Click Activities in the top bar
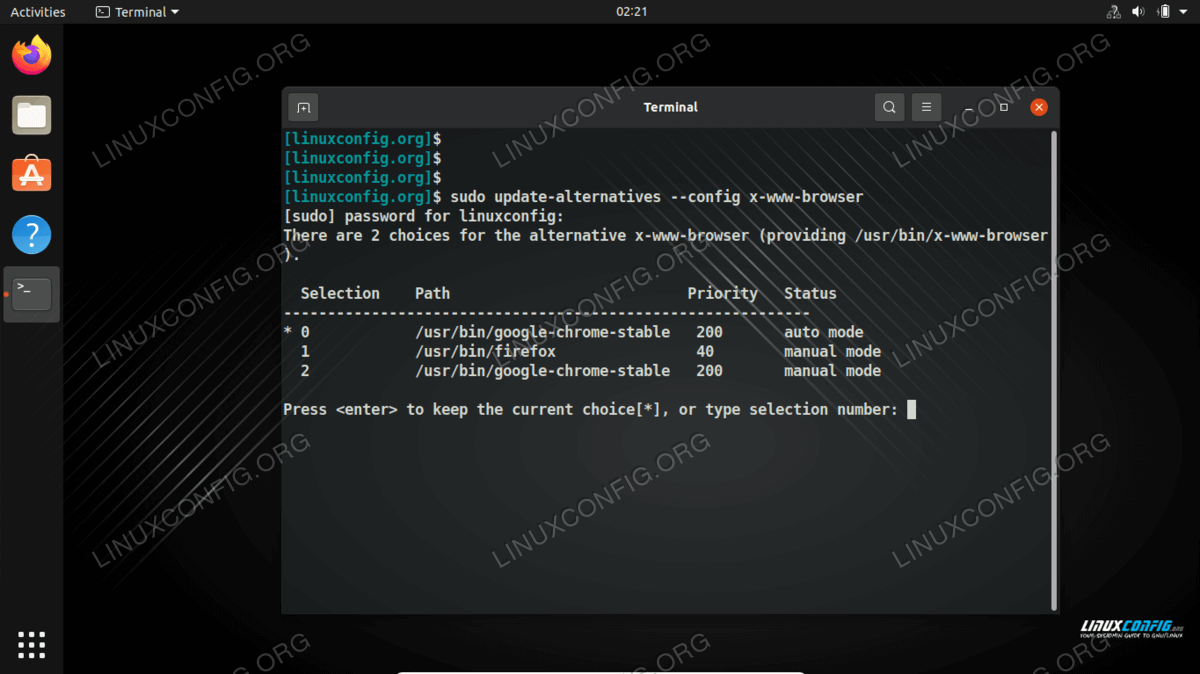The height and width of the screenshot is (674, 1200). tap(38, 12)
